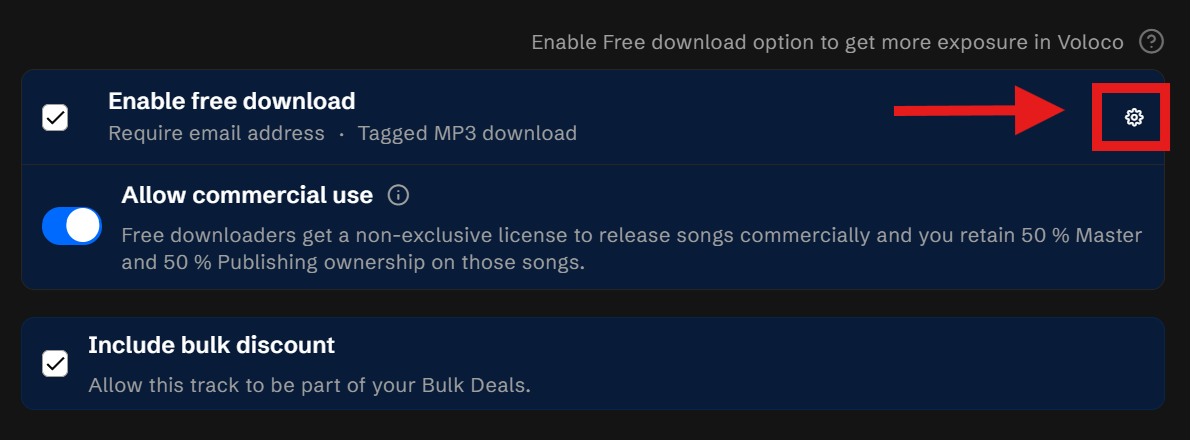Turn off the Allow commercial use switch
Image resolution: width=1190 pixels, height=440 pixels.
click(72, 226)
